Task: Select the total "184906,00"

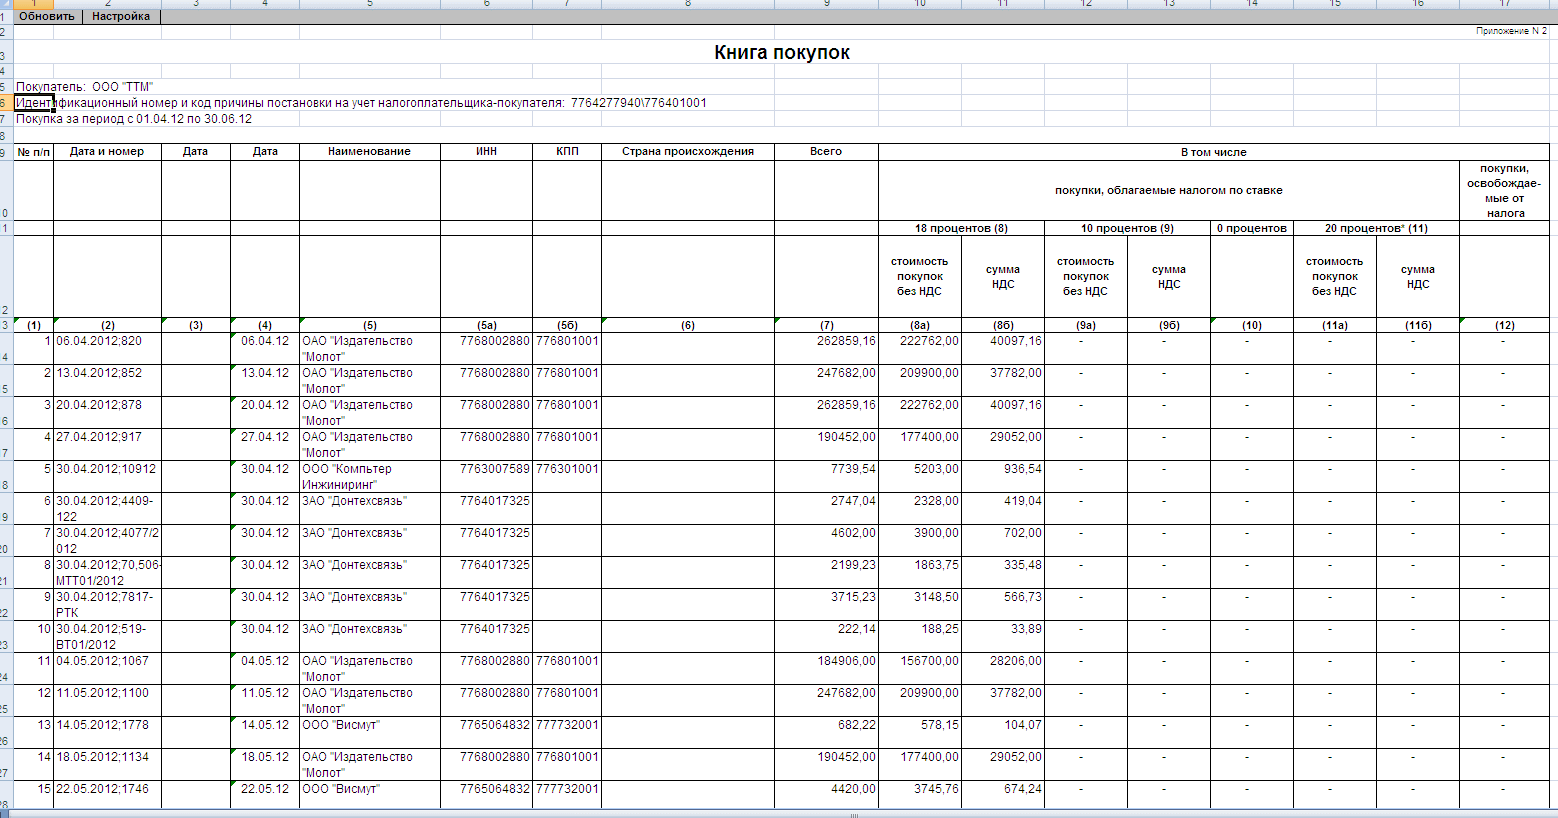Action: tap(826, 669)
